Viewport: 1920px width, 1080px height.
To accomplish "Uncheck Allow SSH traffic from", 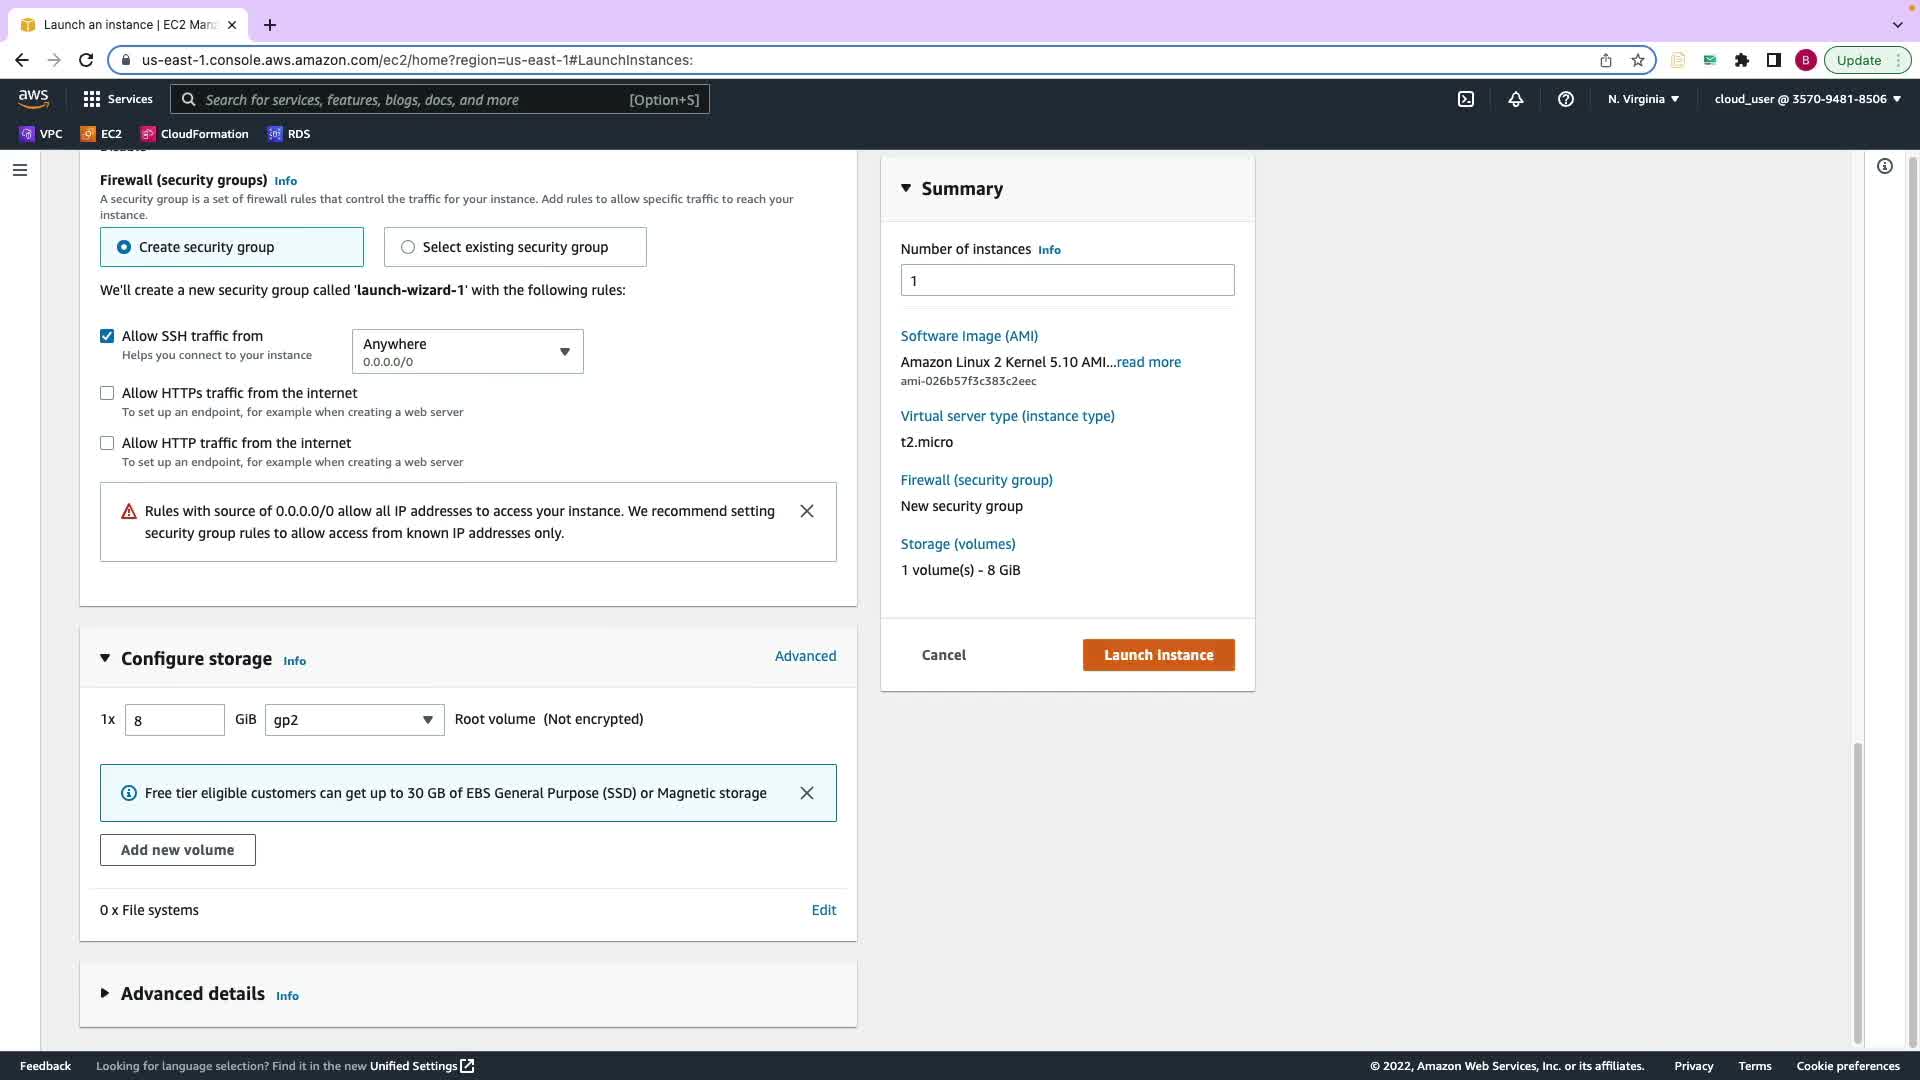I will [x=107, y=336].
